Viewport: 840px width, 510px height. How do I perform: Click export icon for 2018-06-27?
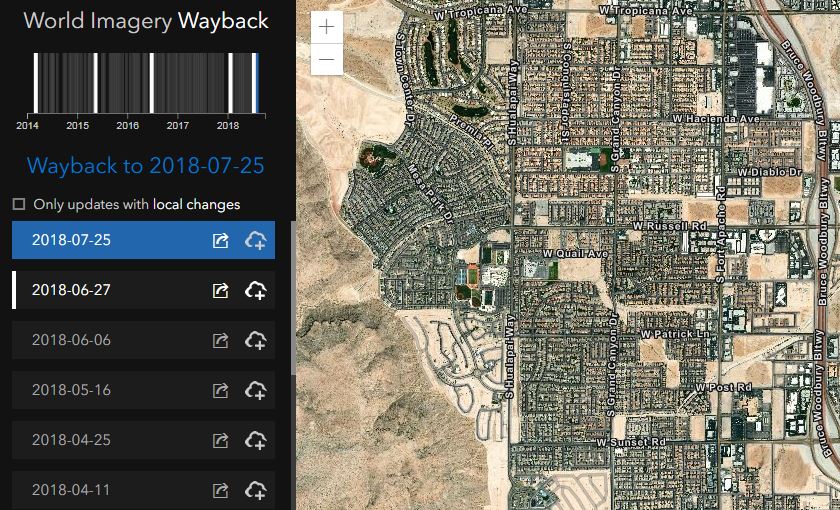221,291
